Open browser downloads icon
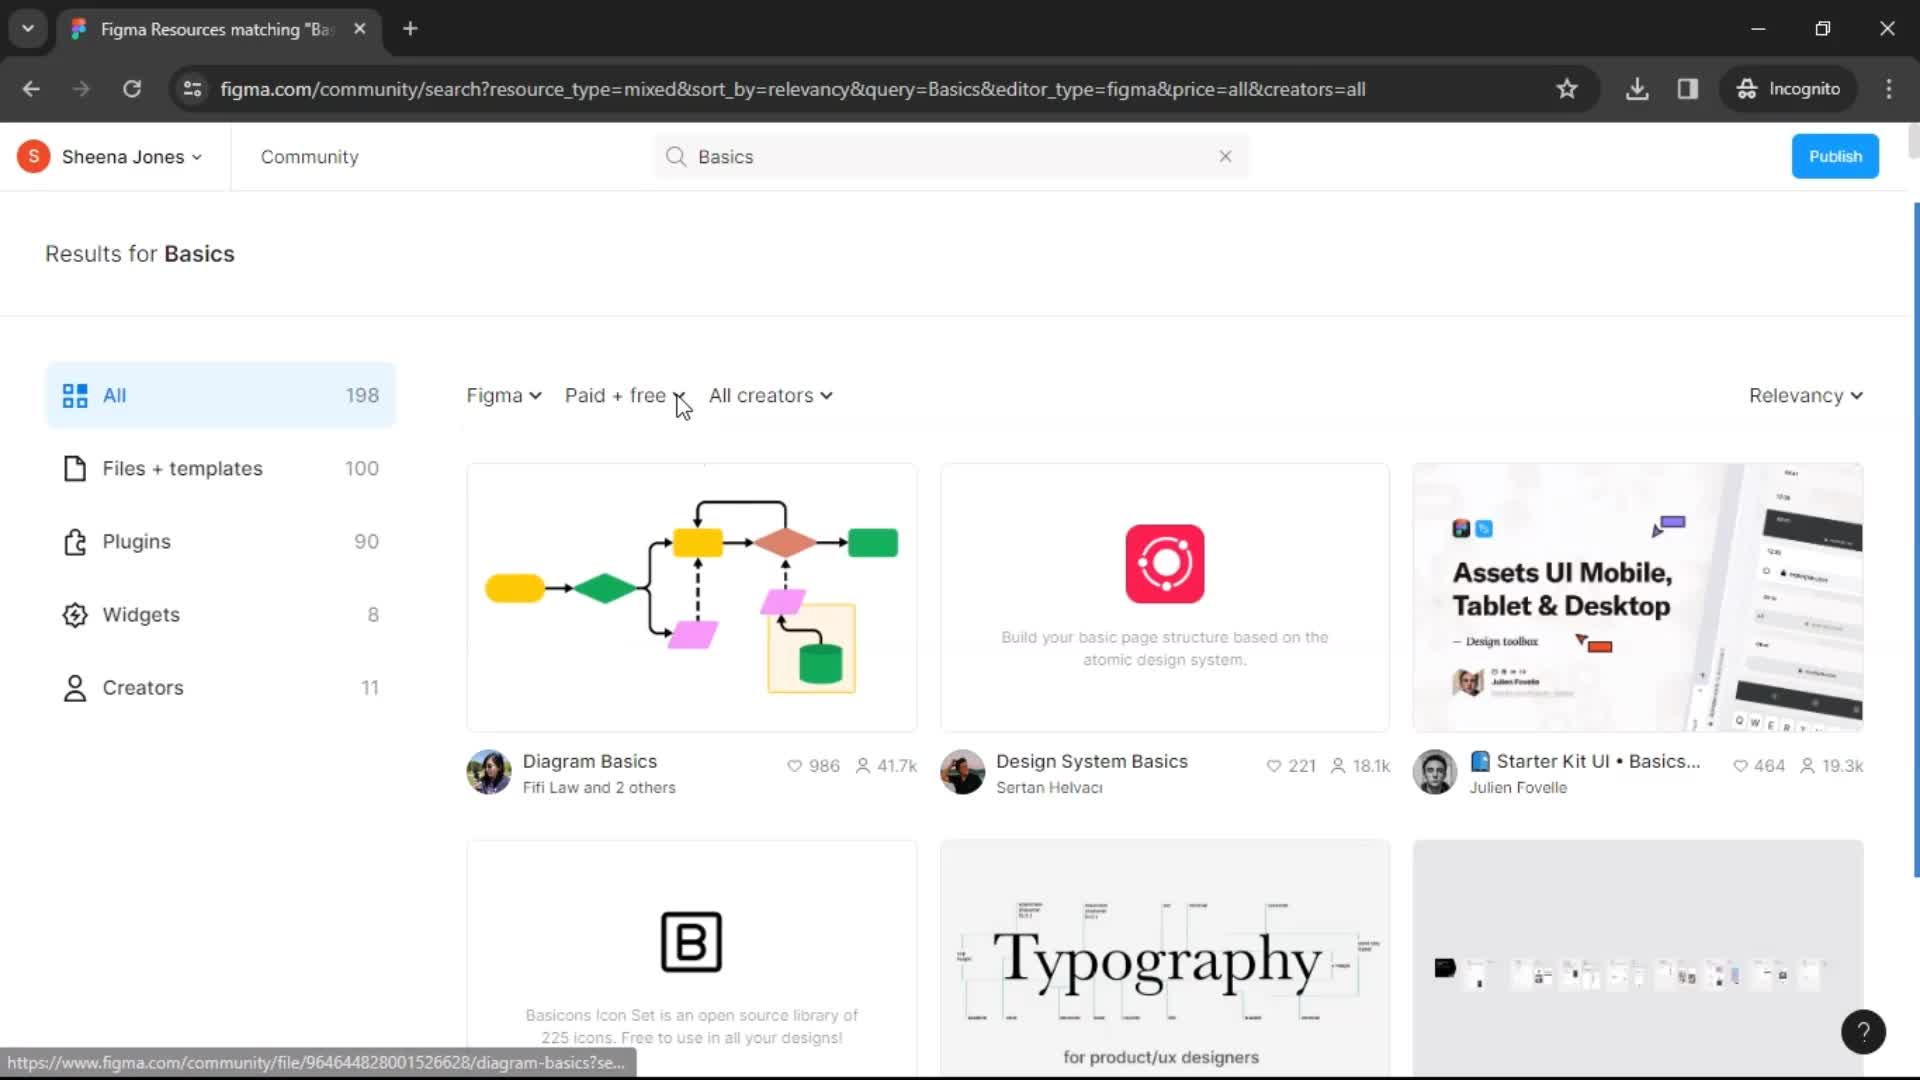 point(1637,89)
